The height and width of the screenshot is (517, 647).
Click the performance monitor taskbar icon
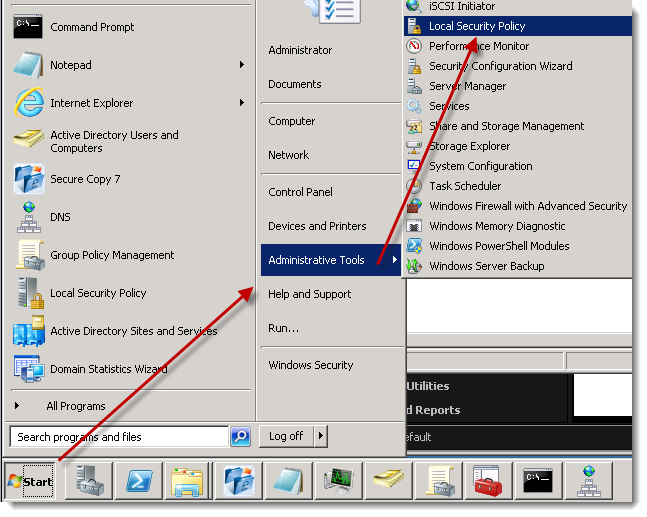click(339, 481)
